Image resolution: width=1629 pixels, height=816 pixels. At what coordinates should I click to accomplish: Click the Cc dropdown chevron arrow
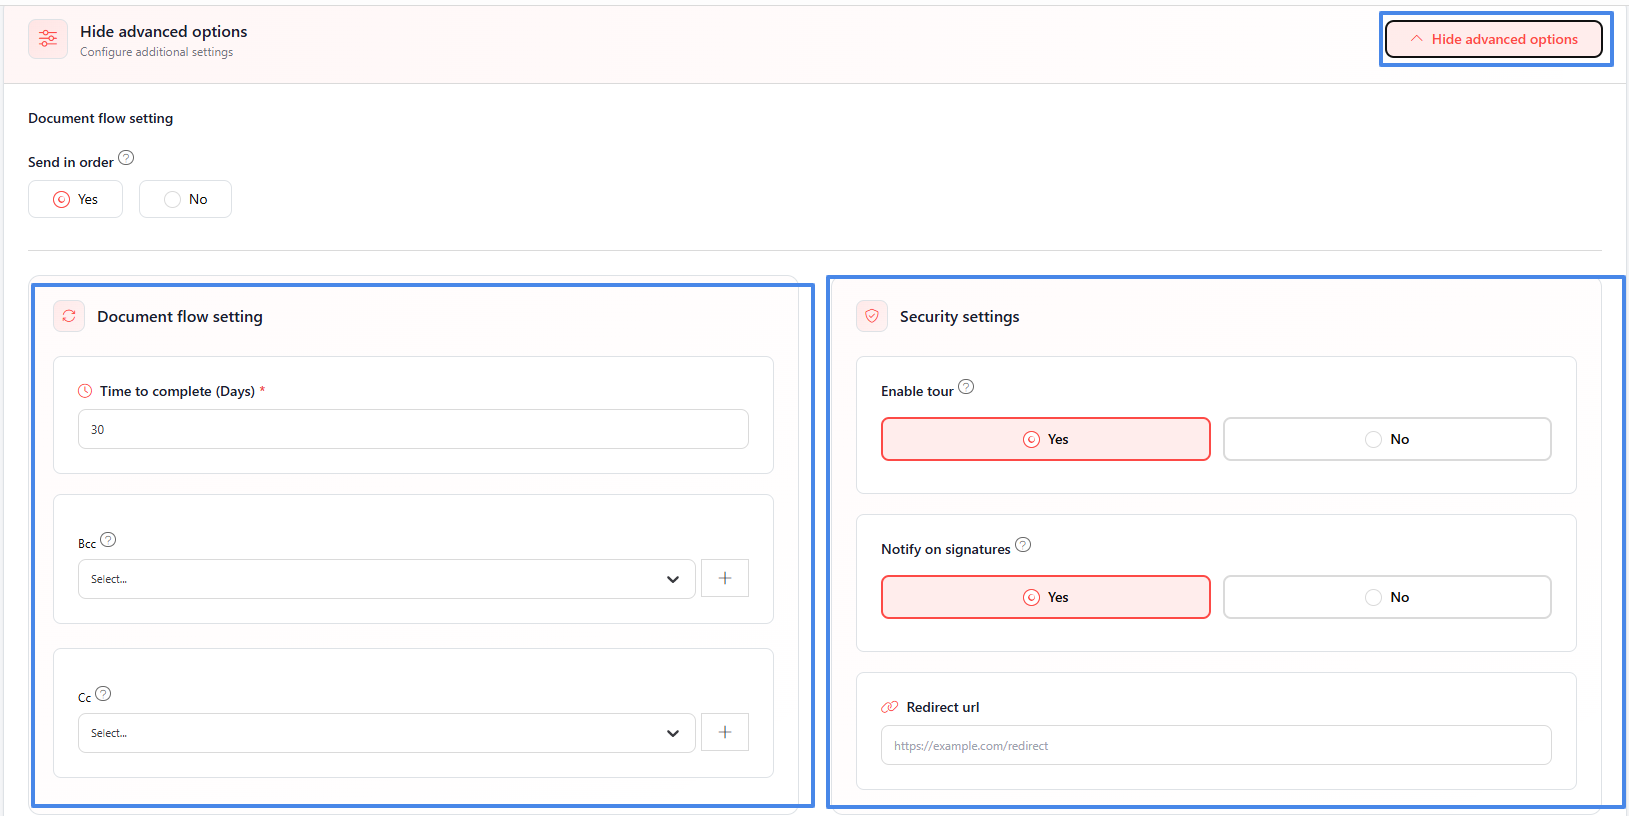click(673, 734)
